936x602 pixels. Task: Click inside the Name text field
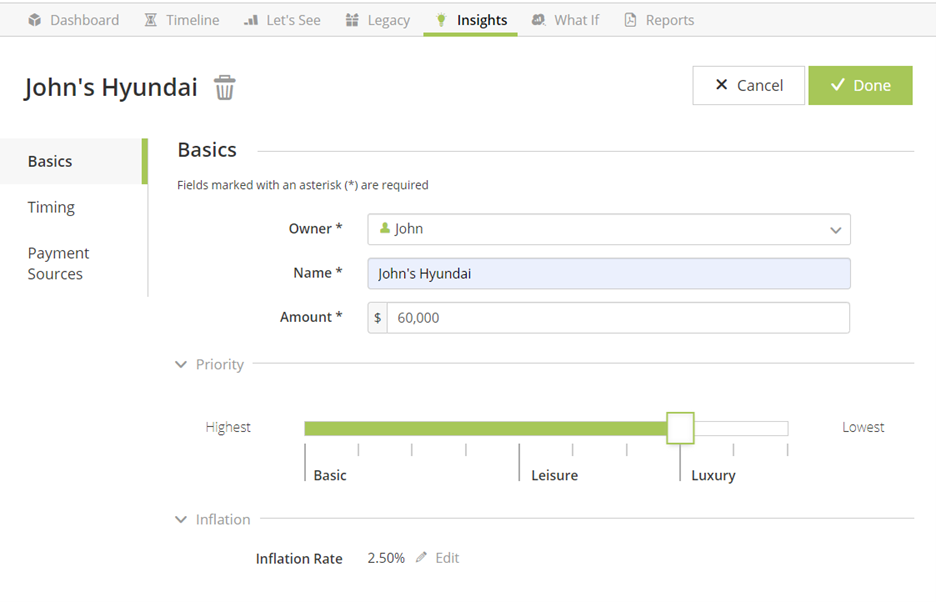[x=608, y=274]
